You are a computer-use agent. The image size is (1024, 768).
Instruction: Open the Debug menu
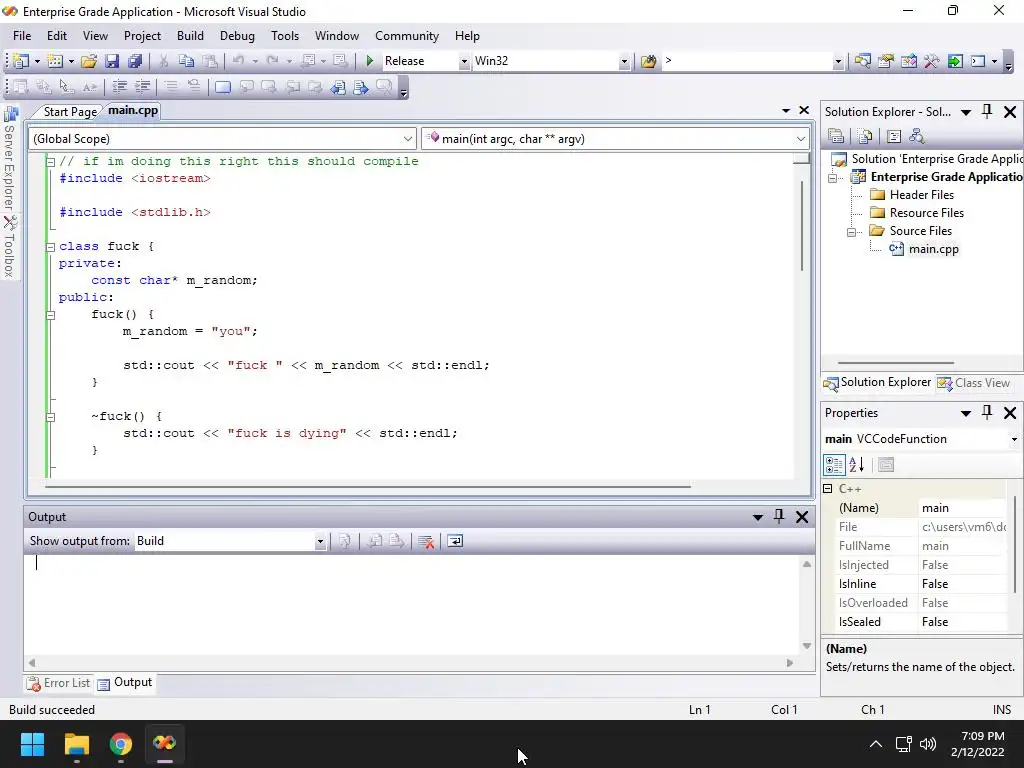237,36
